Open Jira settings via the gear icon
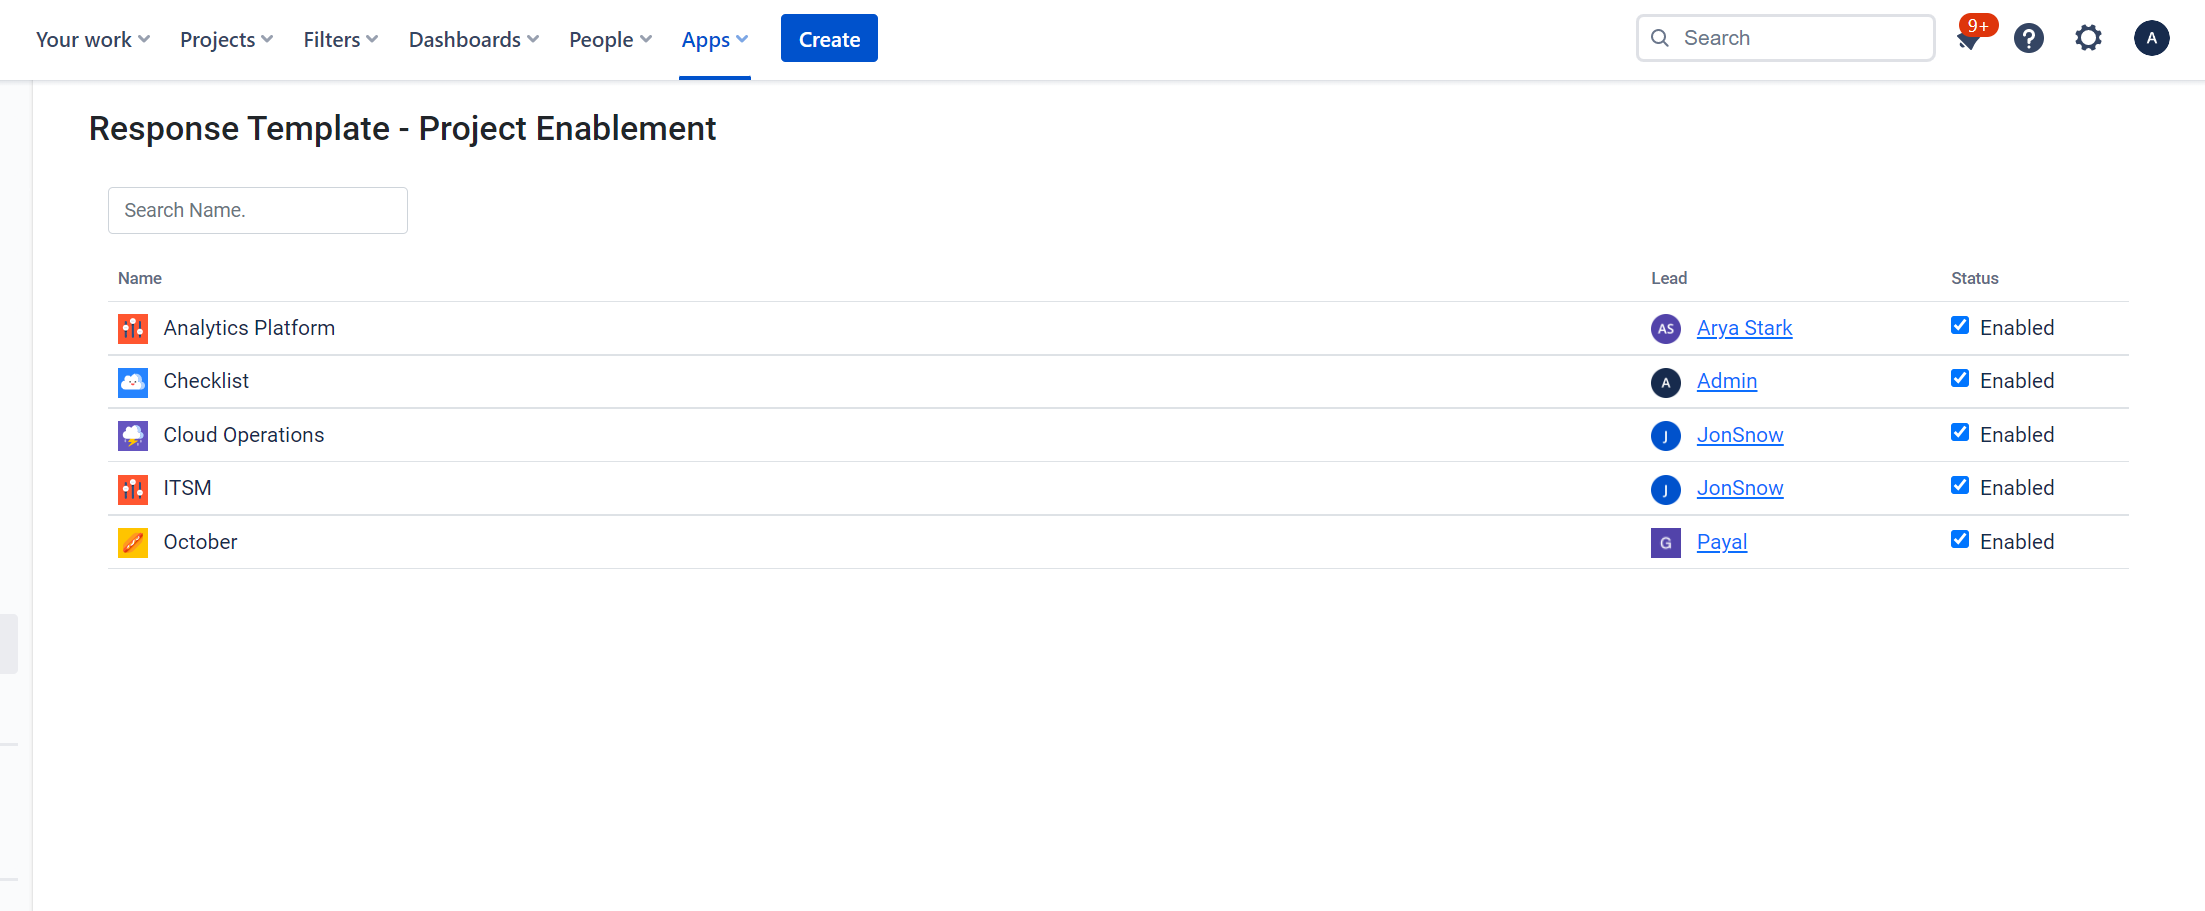The width and height of the screenshot is (2205, 911). point(2088,37)
